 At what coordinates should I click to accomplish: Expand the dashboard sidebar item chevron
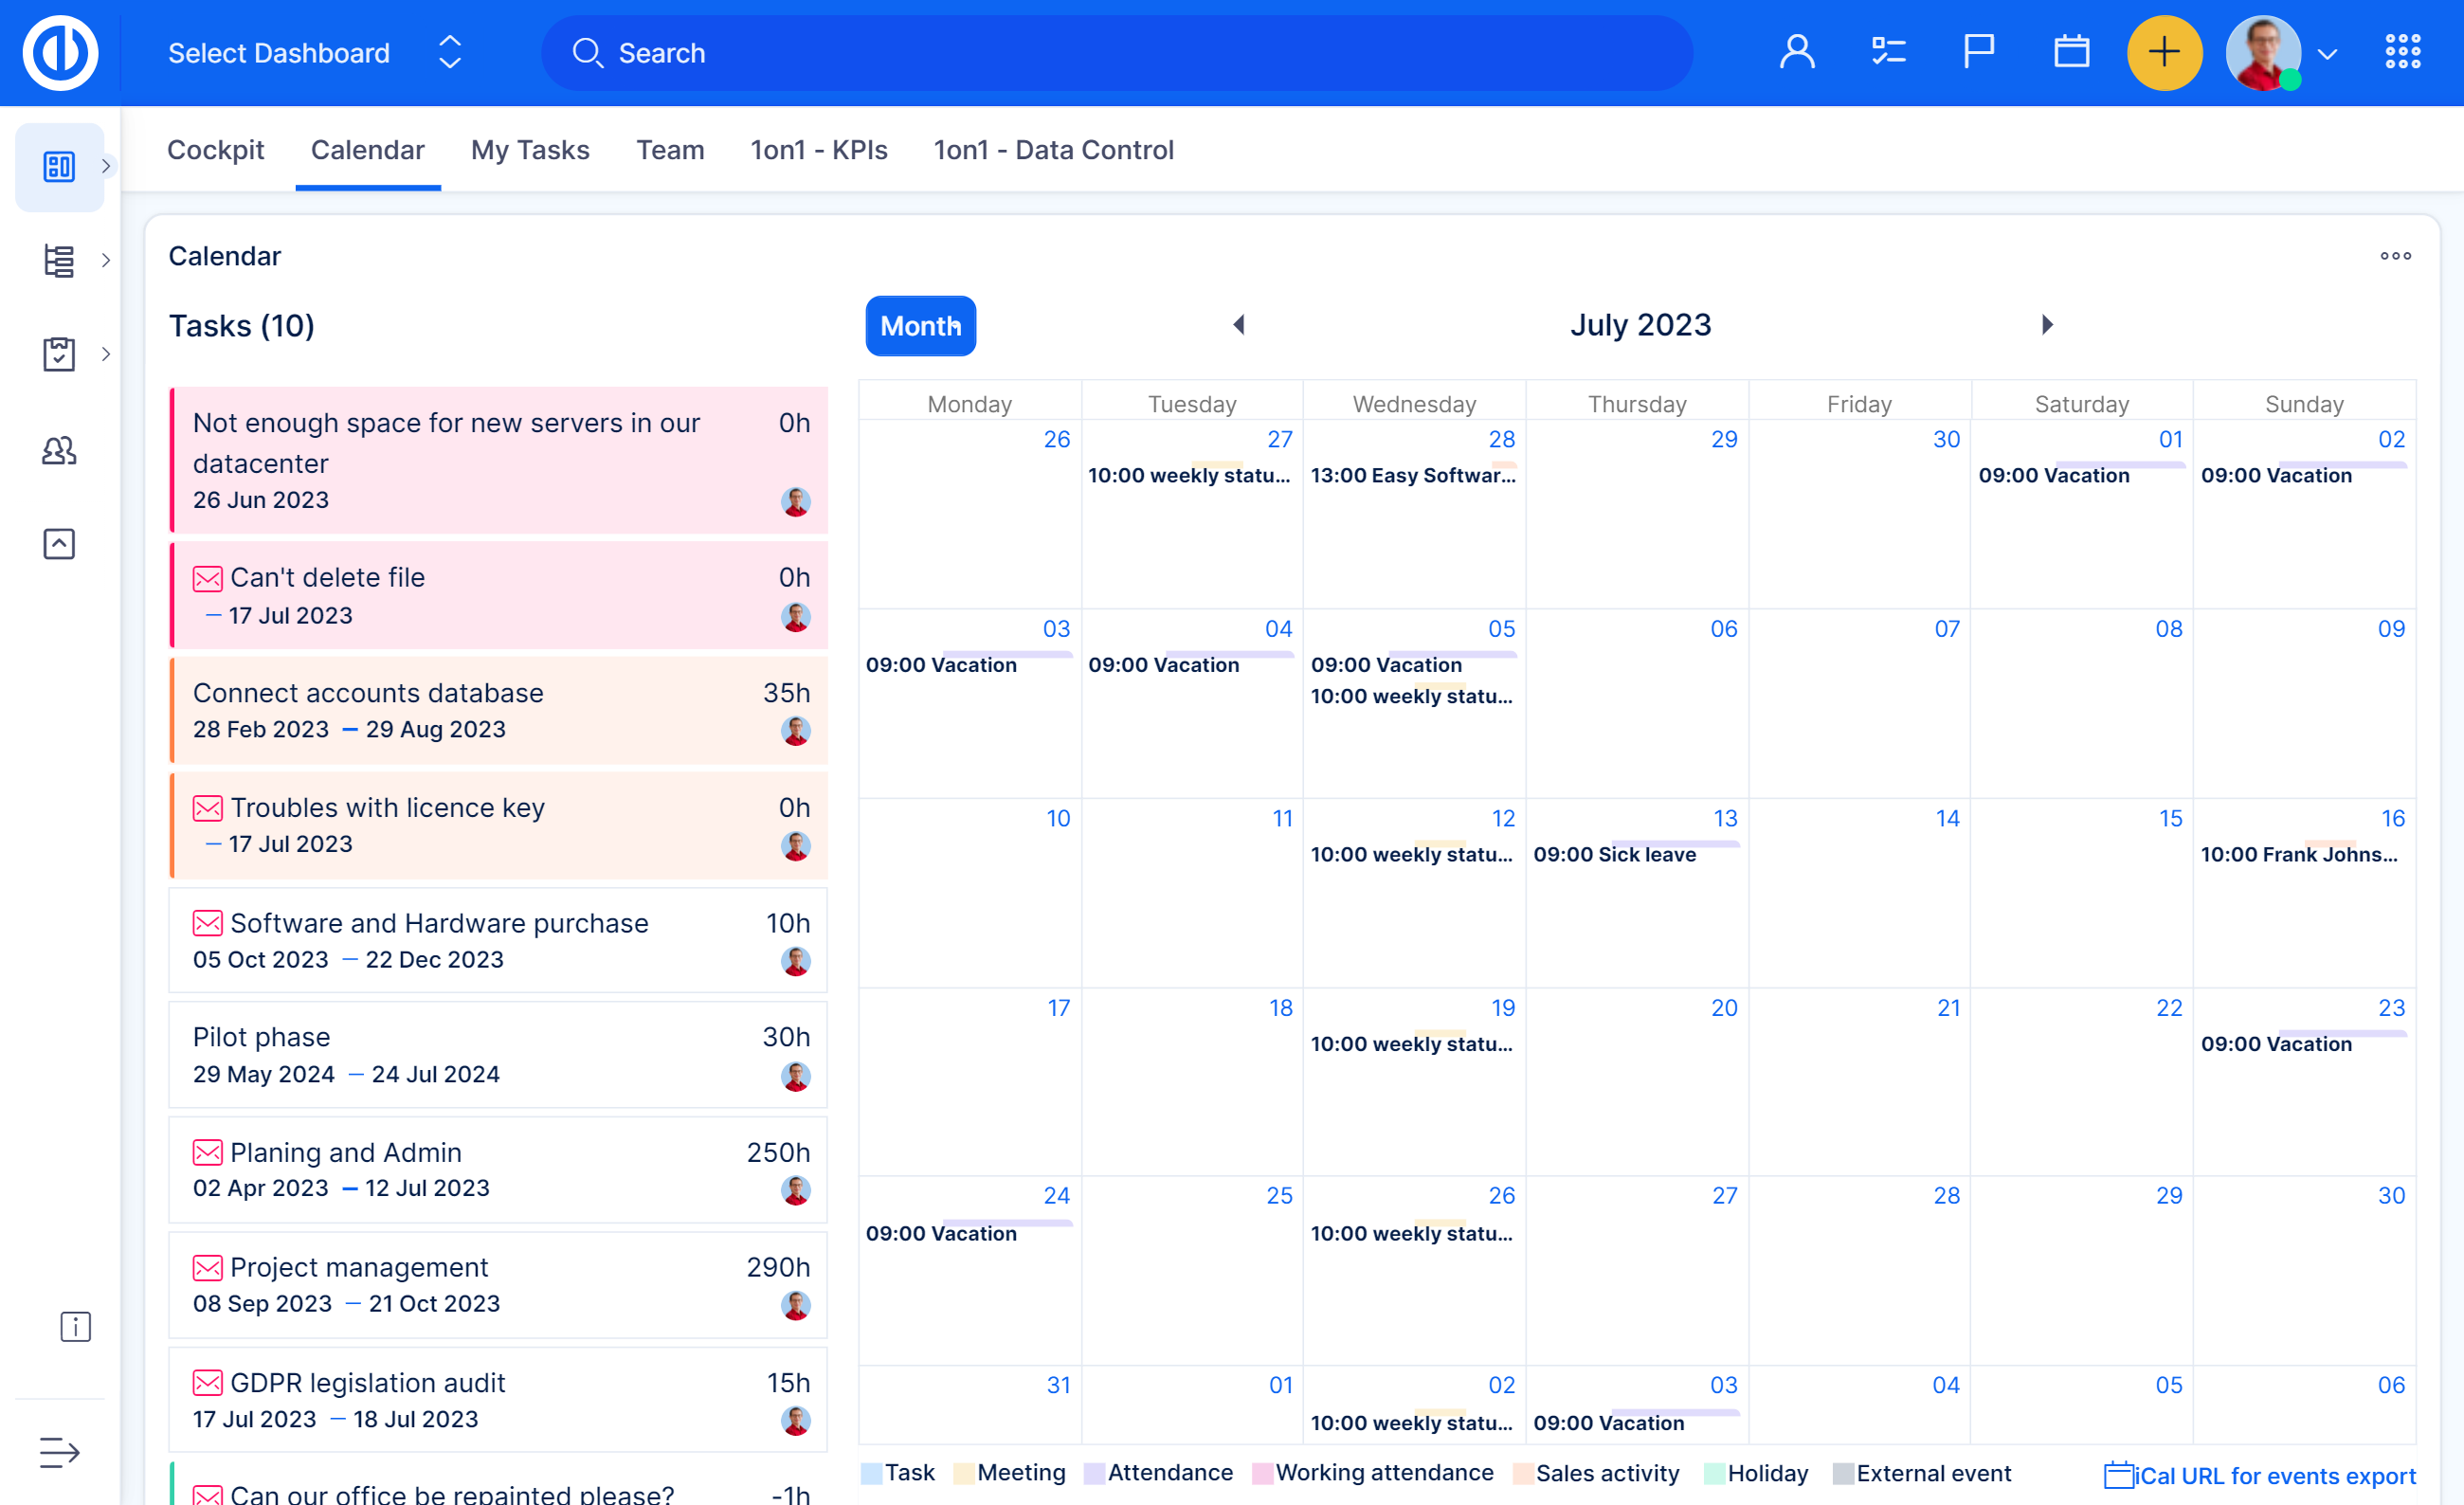pyautogui.click(x=105, y=166)
